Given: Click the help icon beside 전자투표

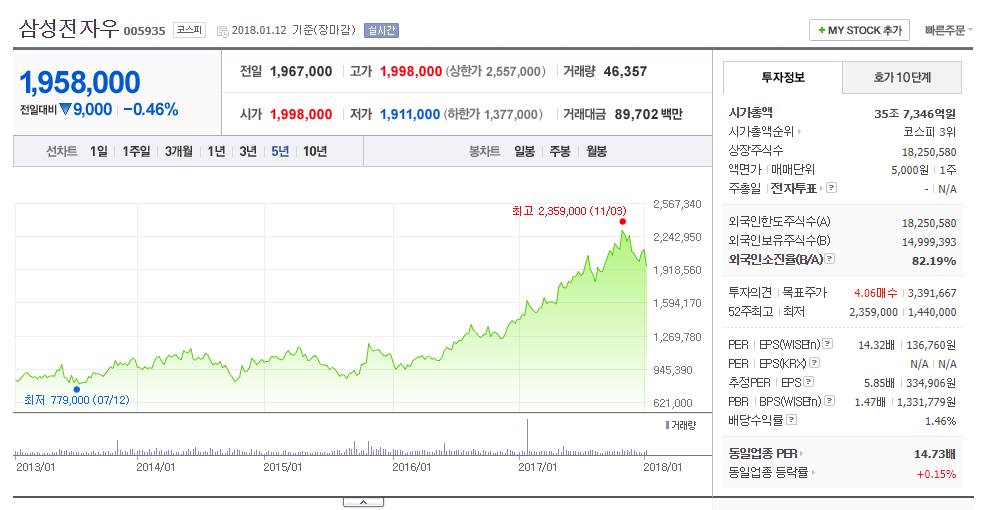Looking at the screenshot, I should click(831, 187).
